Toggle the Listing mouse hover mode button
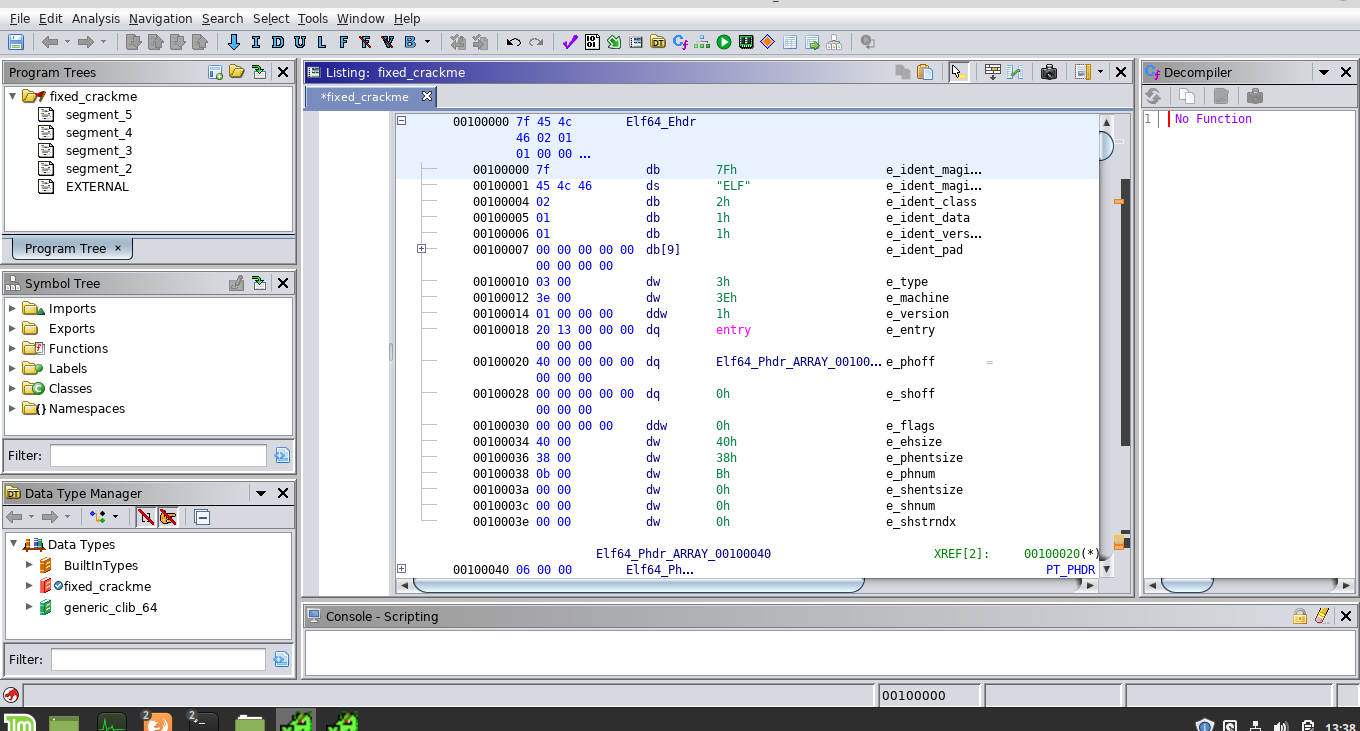This screenshot has height=731, width=1360. coord(958,72)
